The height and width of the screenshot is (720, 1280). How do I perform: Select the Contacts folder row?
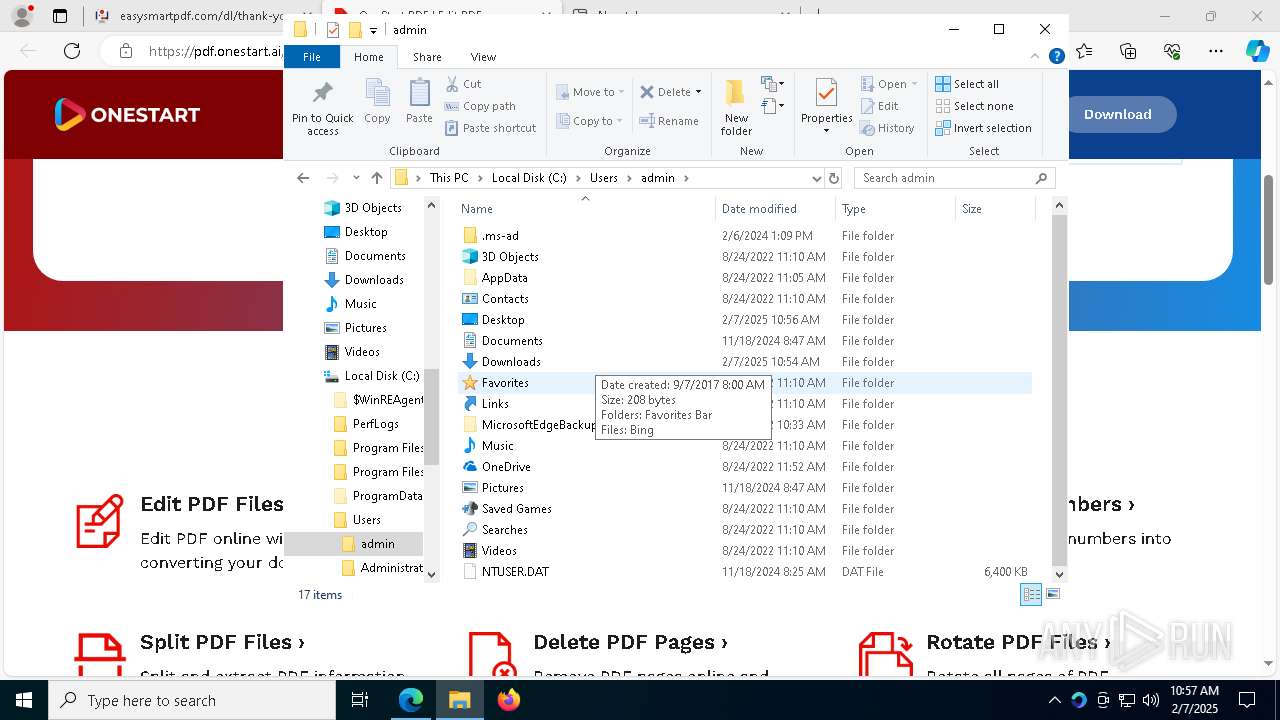(744, 299)
